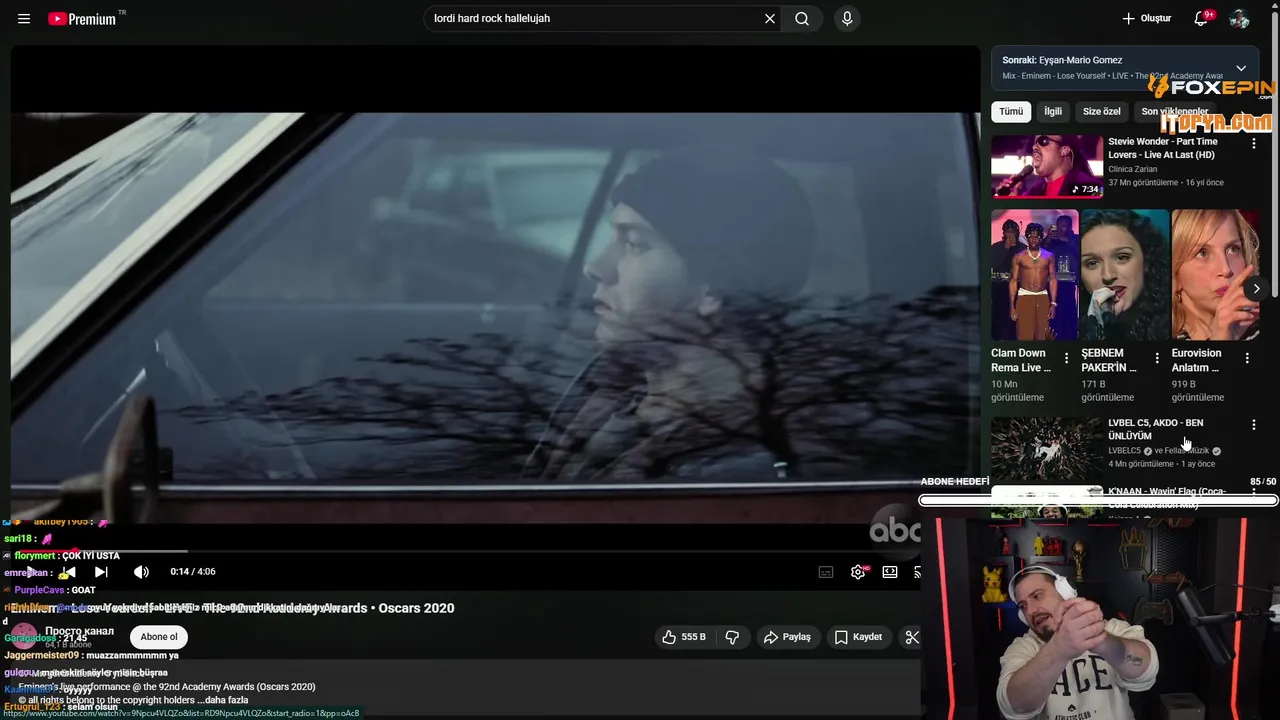Screen dimensions: 1280x720
Task: Toggle subtitles/closed captions in the player
Action: coord(826,572)
